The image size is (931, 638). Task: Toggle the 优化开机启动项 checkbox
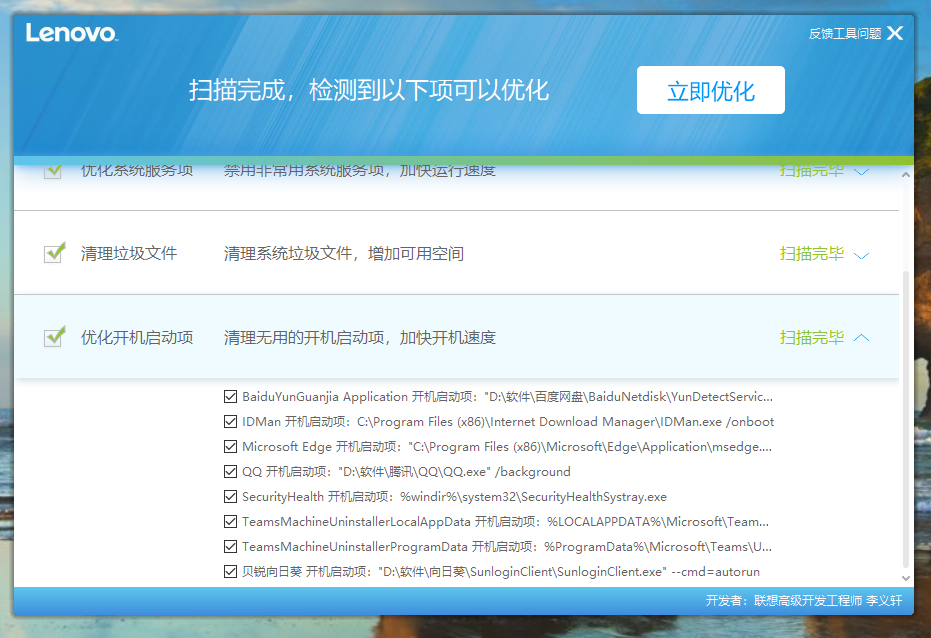(x=54, y=337)
